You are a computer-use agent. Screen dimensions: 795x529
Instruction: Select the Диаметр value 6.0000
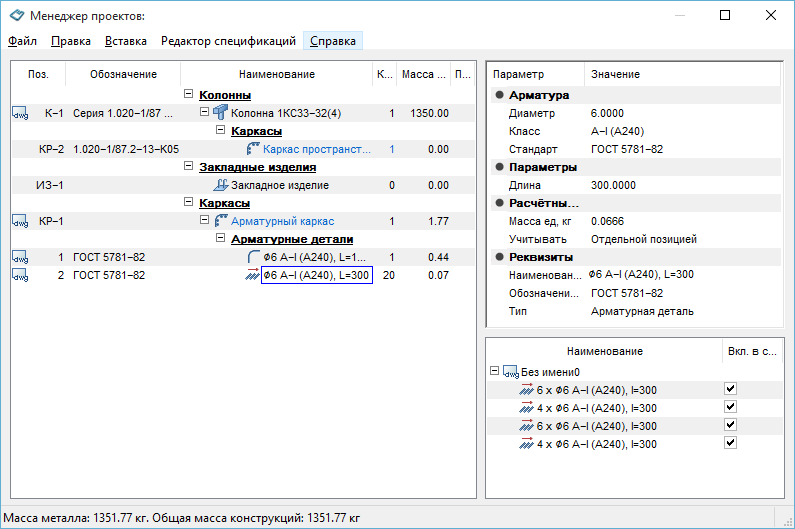point(607,113)
